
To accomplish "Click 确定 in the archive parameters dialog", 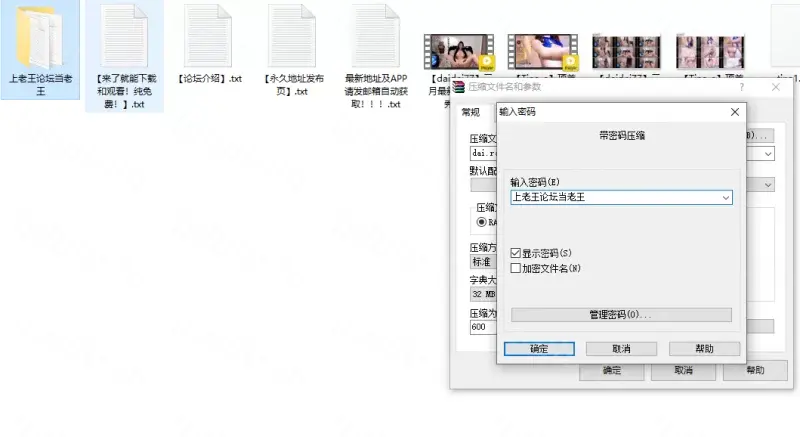I will tap(612, 371).
